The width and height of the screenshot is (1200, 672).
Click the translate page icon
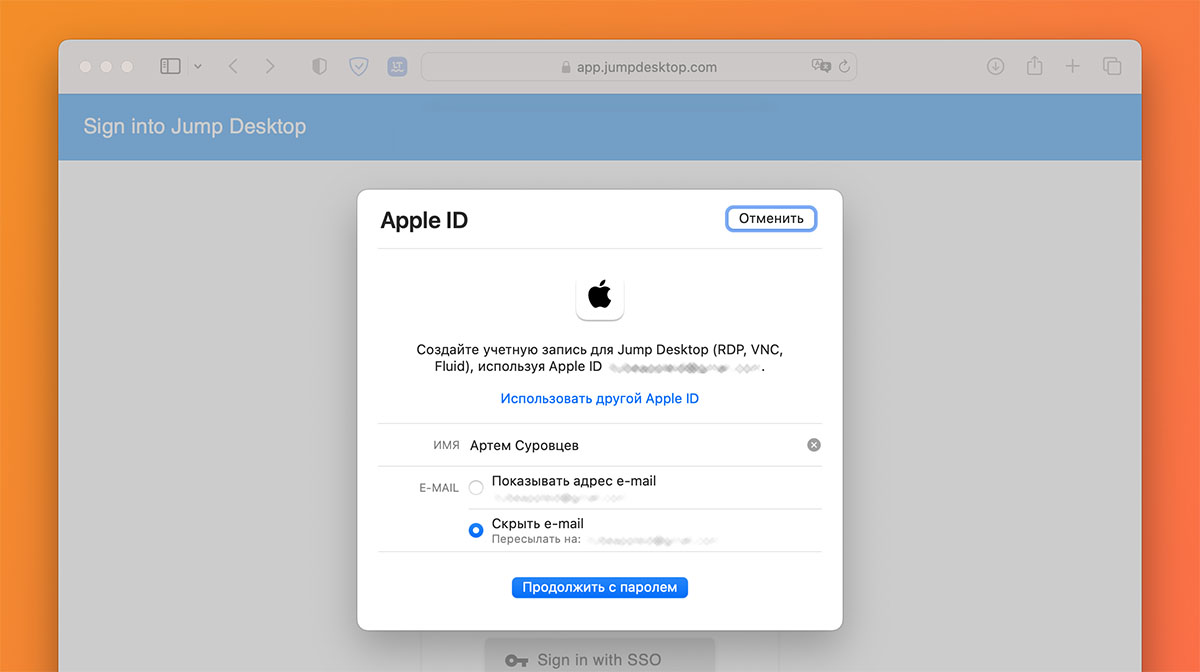tap(821, 66)
